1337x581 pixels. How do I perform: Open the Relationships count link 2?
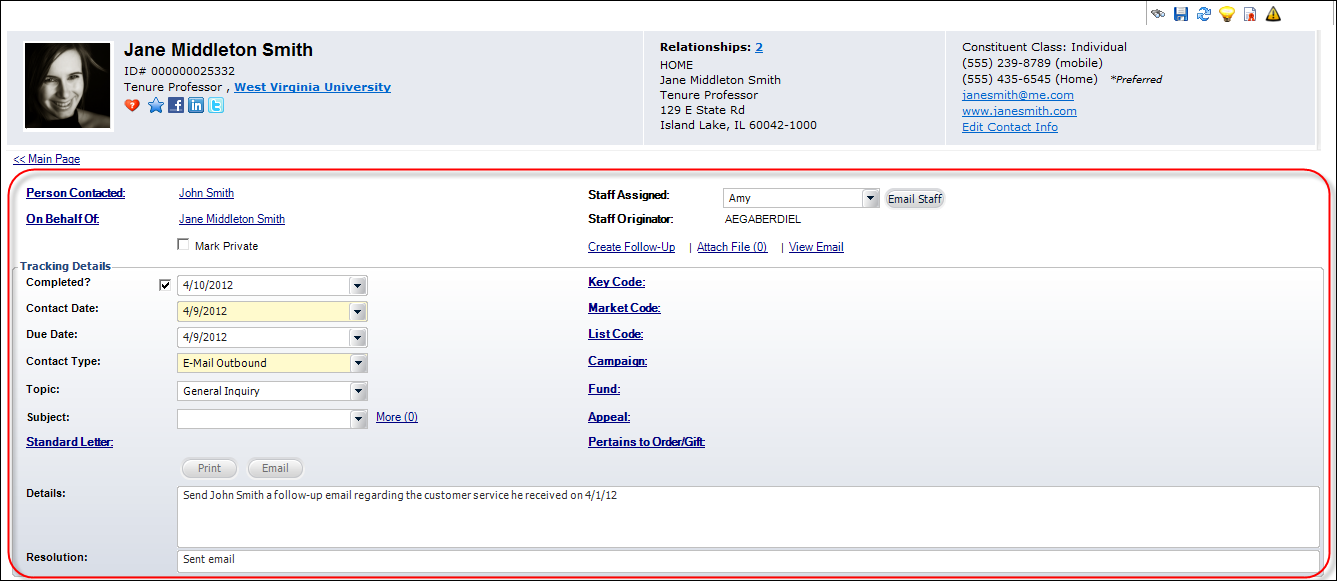coord(759,47)
